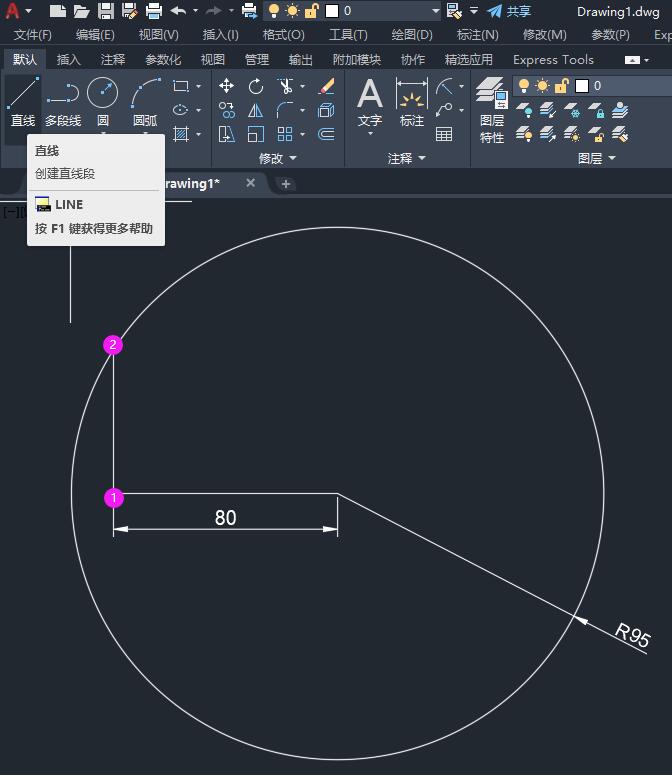Viewport: 672px width, 775px height.
Task: Activate the Fillet tool
Action: (285, 110)
